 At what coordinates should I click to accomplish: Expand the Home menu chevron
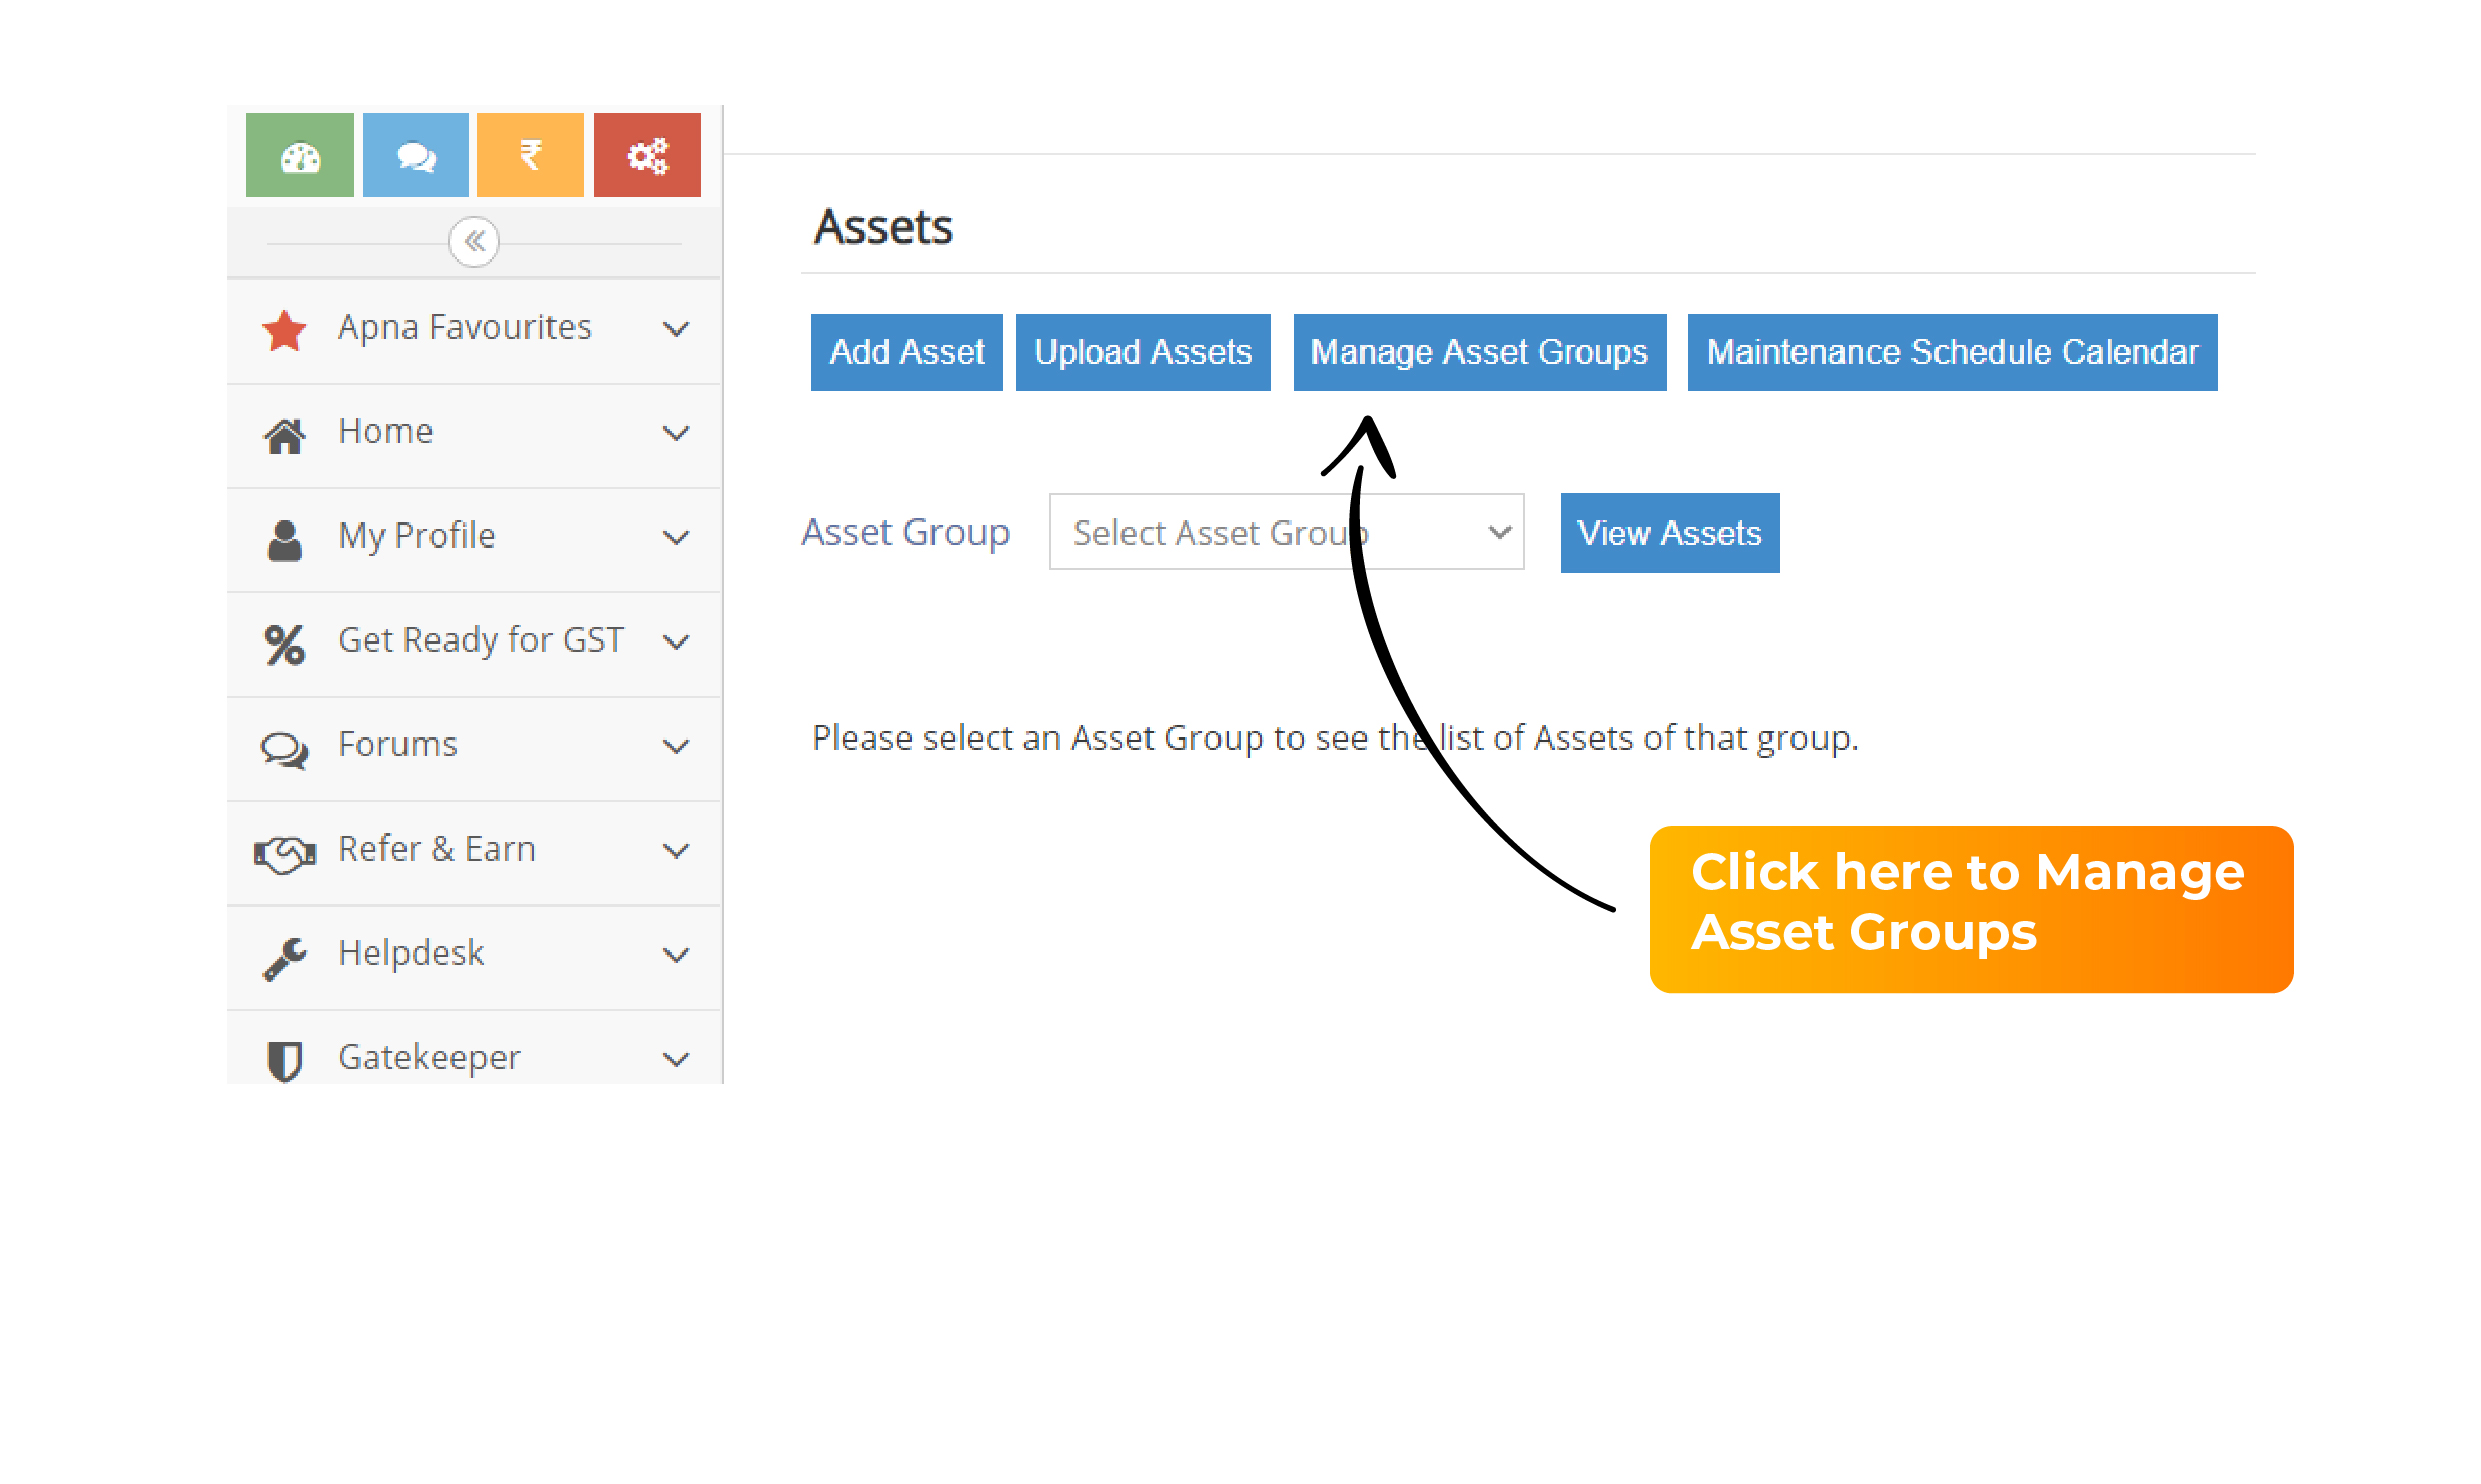tap(677, 433)
